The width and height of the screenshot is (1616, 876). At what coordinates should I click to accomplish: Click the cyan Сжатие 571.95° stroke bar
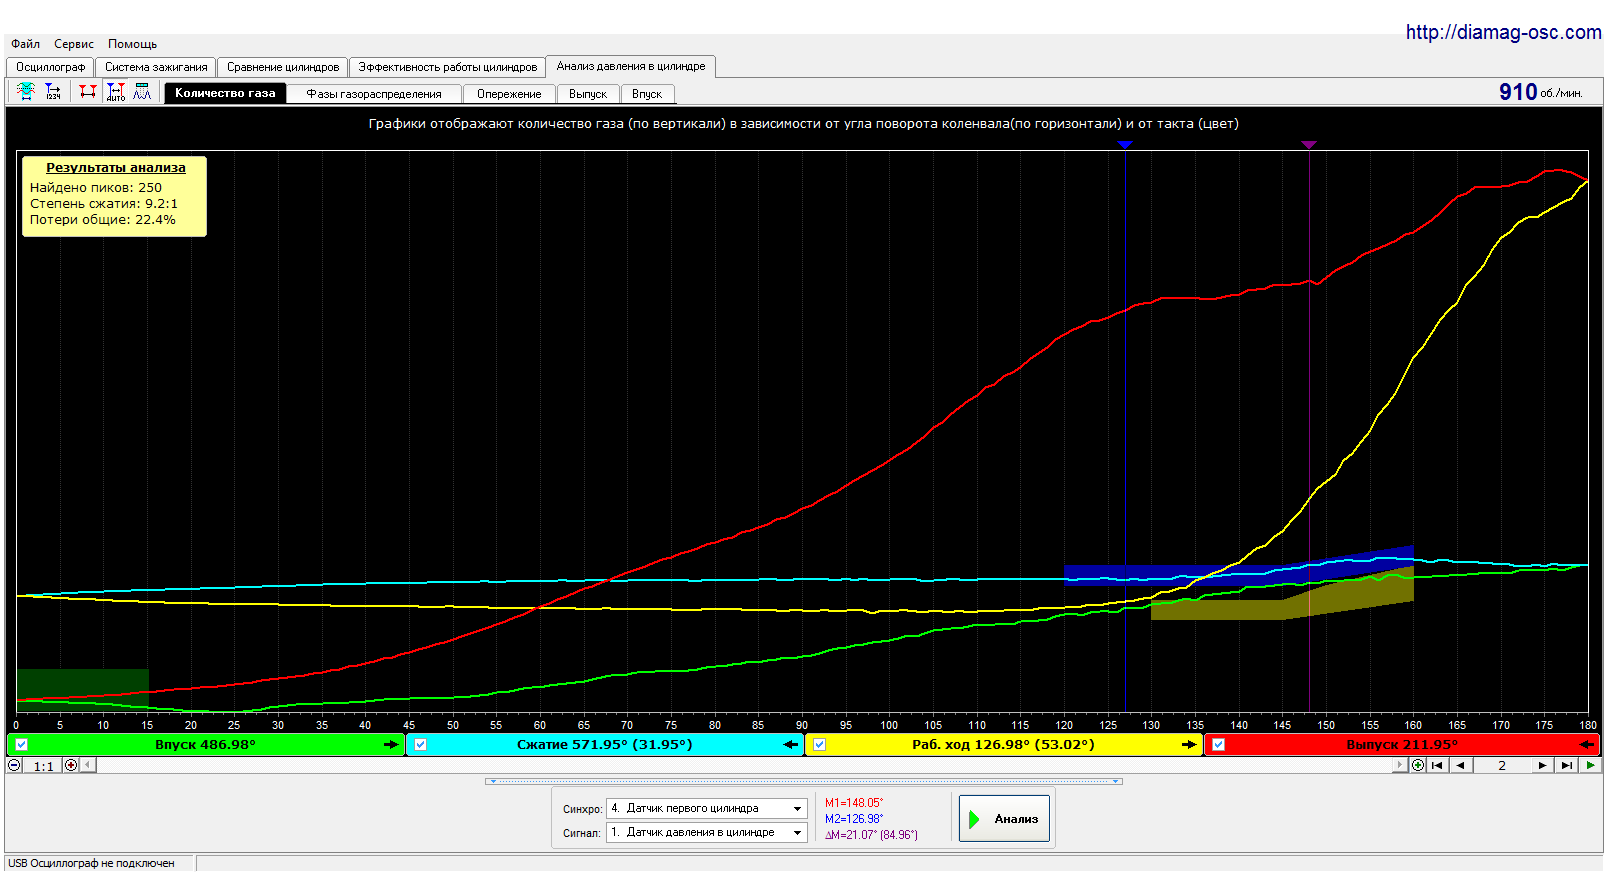(x=605, y=744)
